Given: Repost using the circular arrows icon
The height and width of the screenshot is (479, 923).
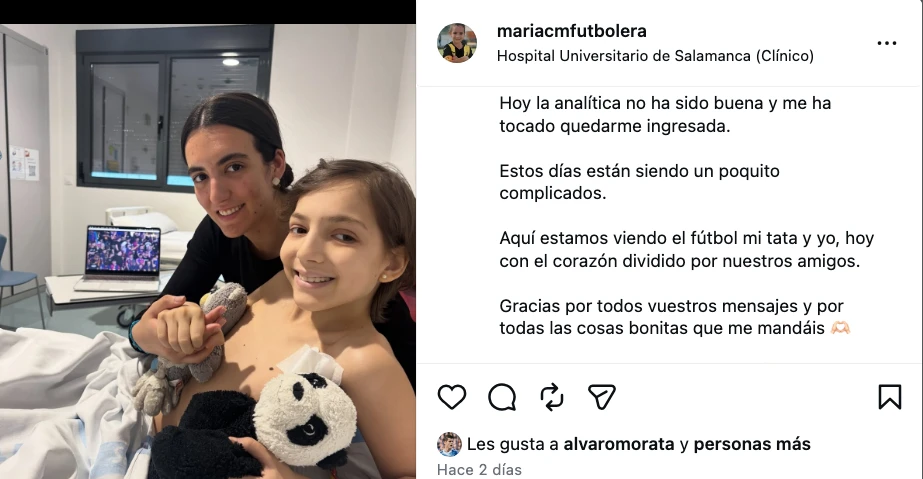Looking at the screenshot, I should pyautogui.click(x=552, y=397).
